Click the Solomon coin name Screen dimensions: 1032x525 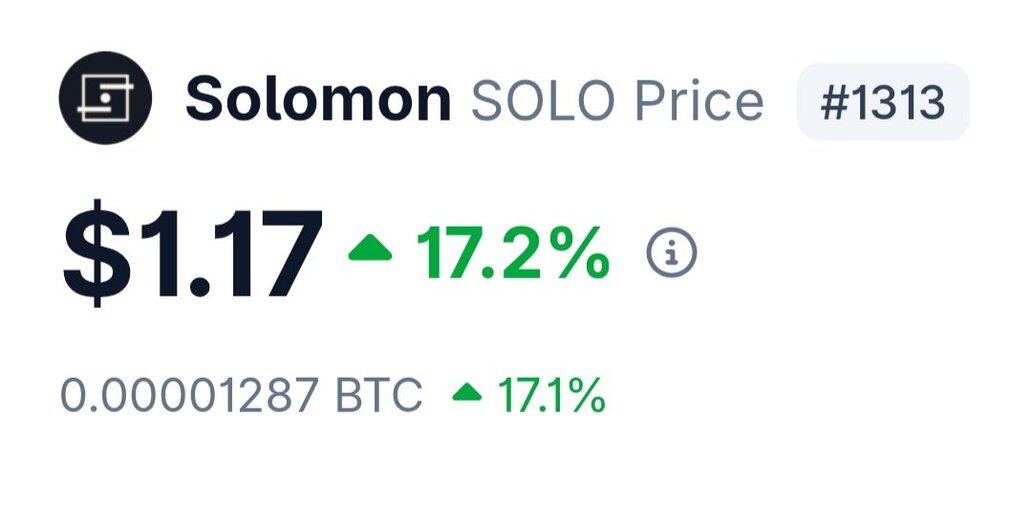tap(318, 100)
